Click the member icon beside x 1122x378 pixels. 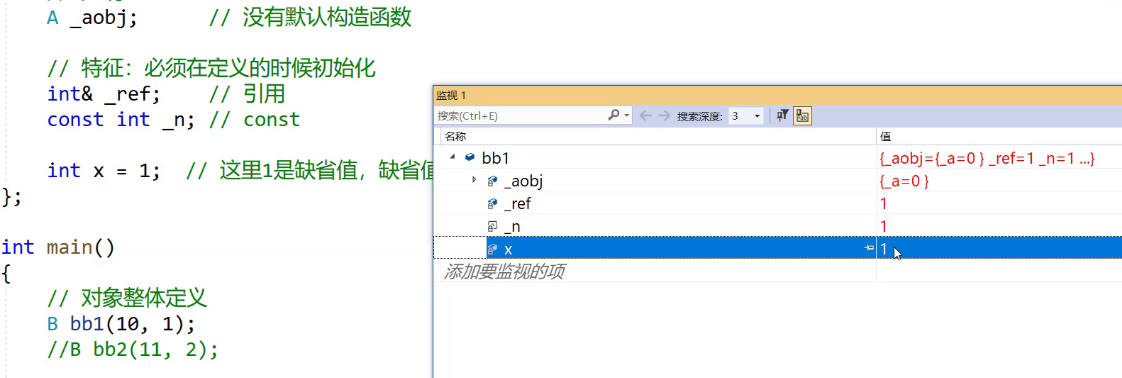[492, 250]
